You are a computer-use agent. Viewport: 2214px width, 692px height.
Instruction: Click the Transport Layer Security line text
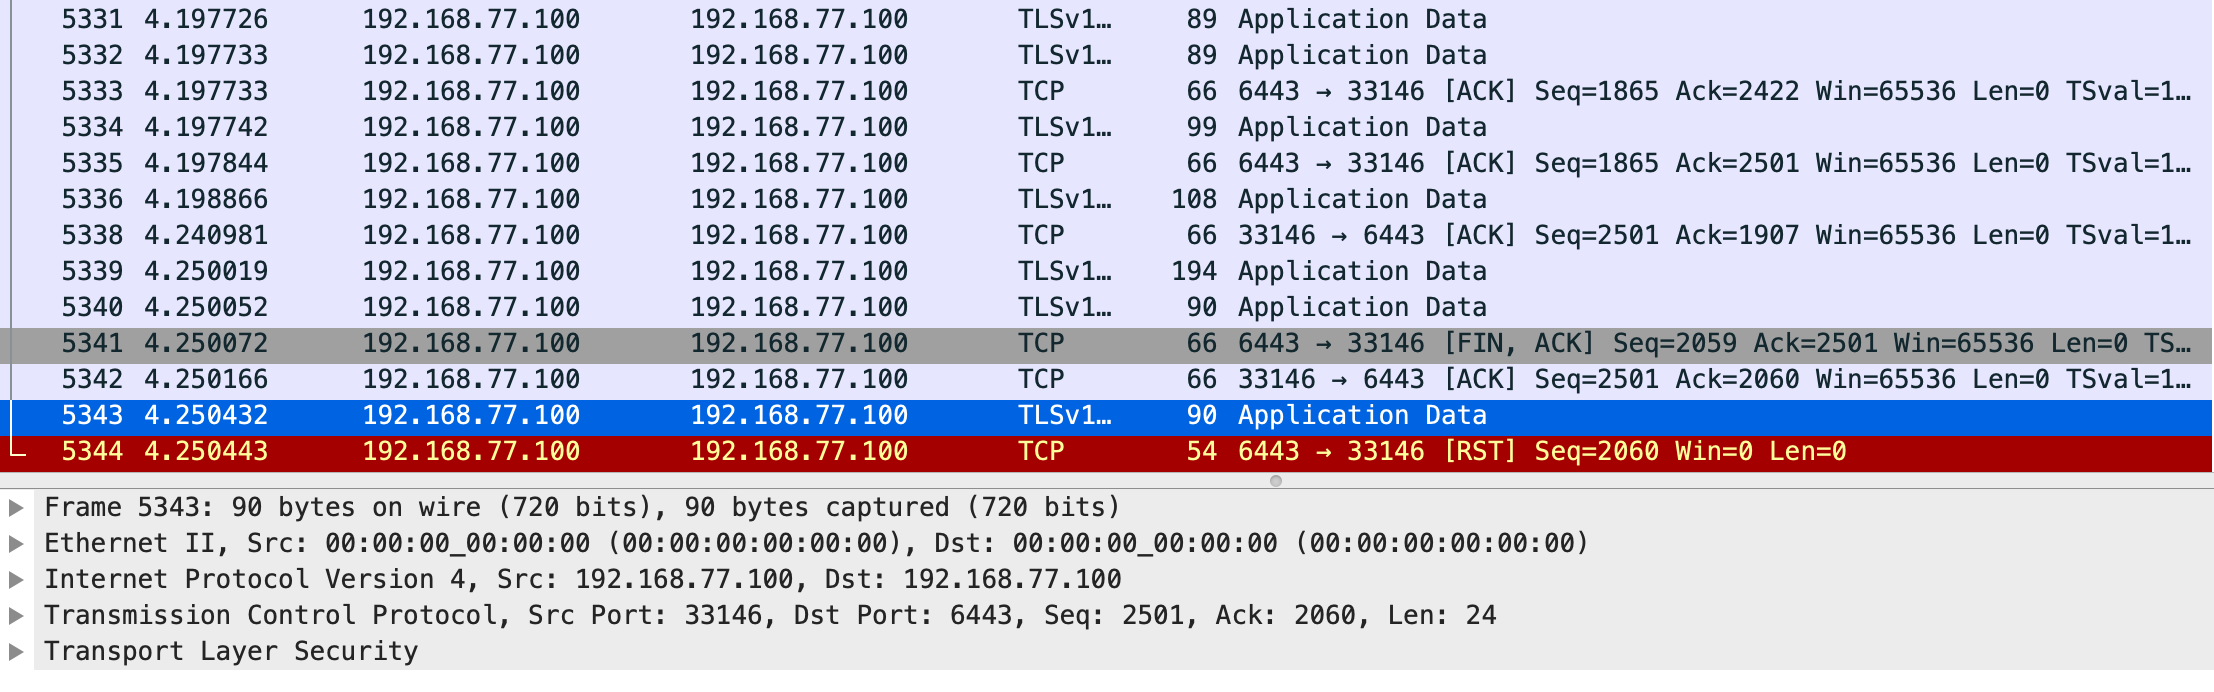coord(231,651)
